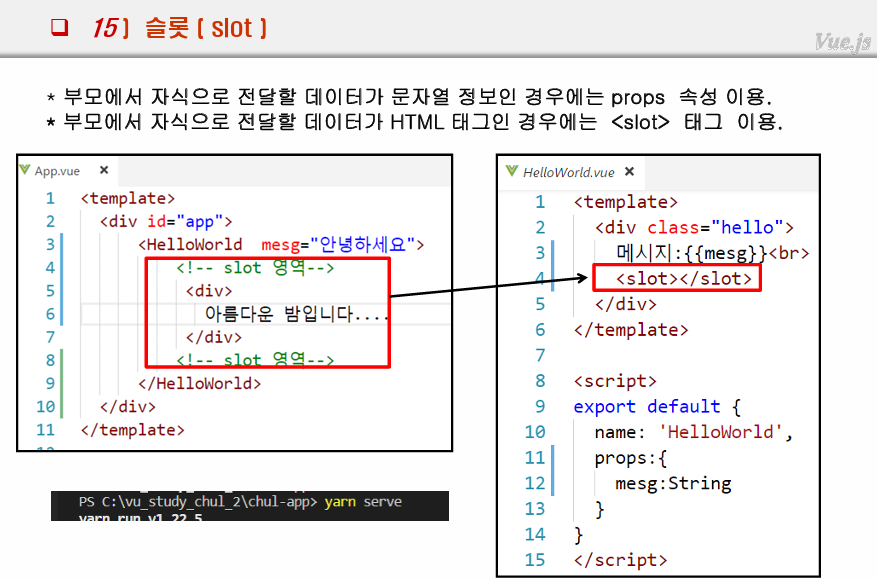Close the App.vue tab
Image resolution: width=877 pixels, height=580 pixels.
coord(104,170)
